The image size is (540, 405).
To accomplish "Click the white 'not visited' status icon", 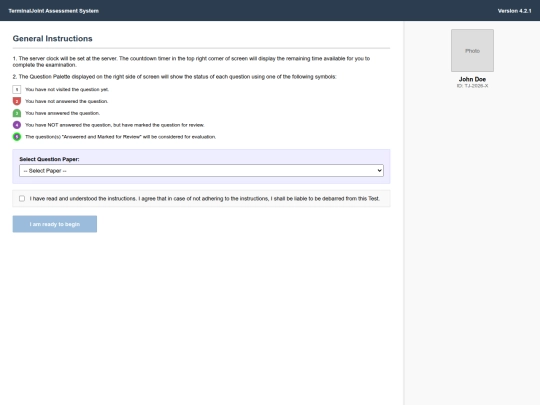I will [x=17, y=90].
